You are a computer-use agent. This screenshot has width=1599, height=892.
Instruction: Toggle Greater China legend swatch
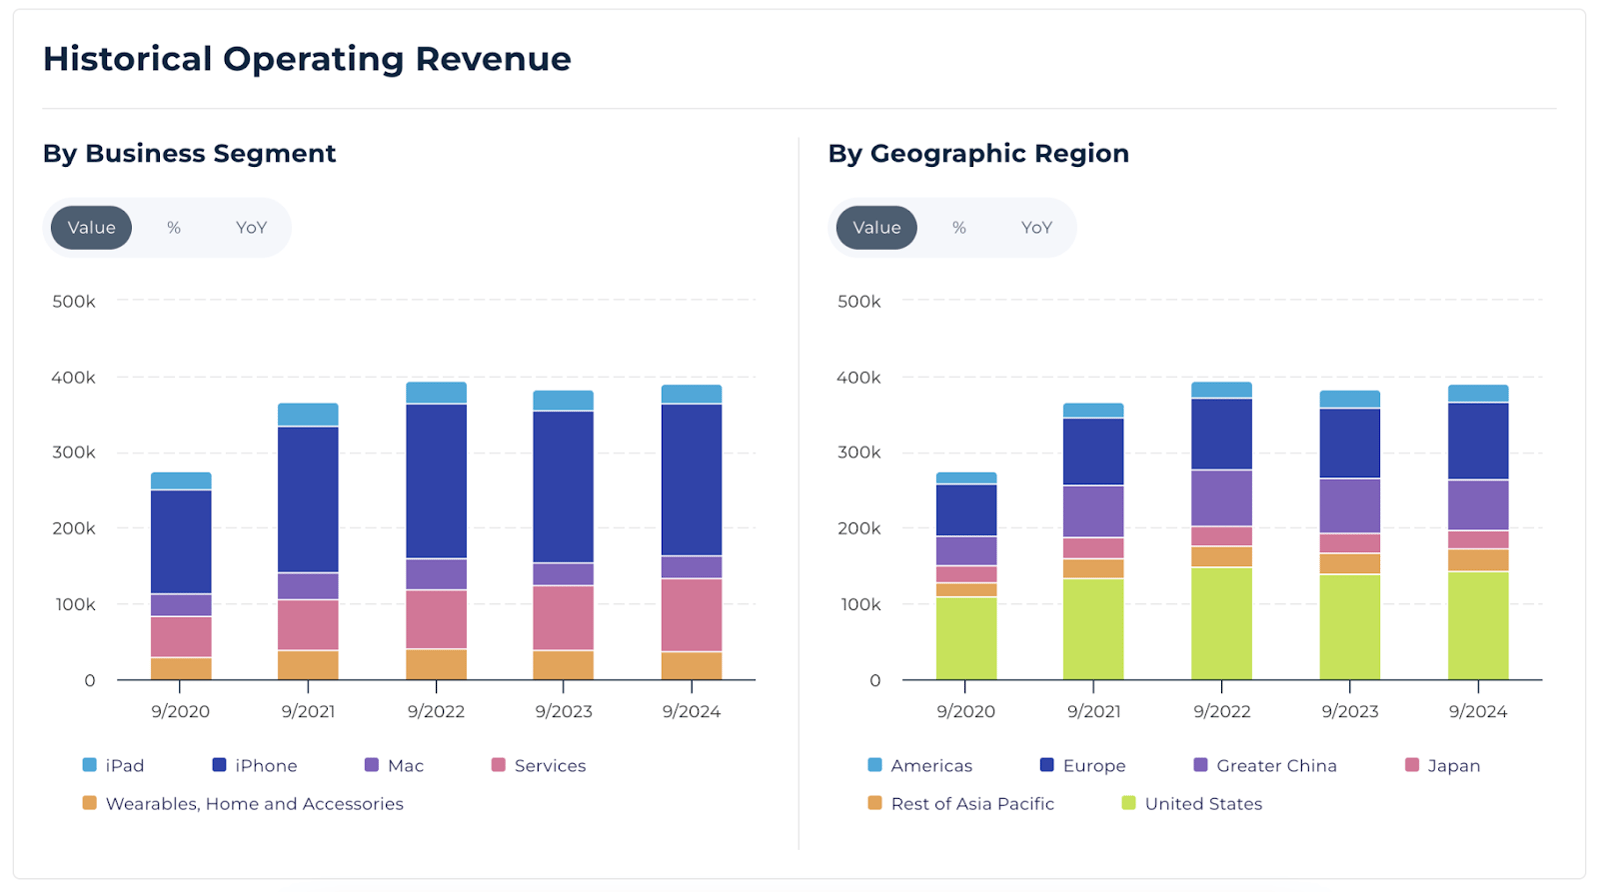pos(1201,765)
